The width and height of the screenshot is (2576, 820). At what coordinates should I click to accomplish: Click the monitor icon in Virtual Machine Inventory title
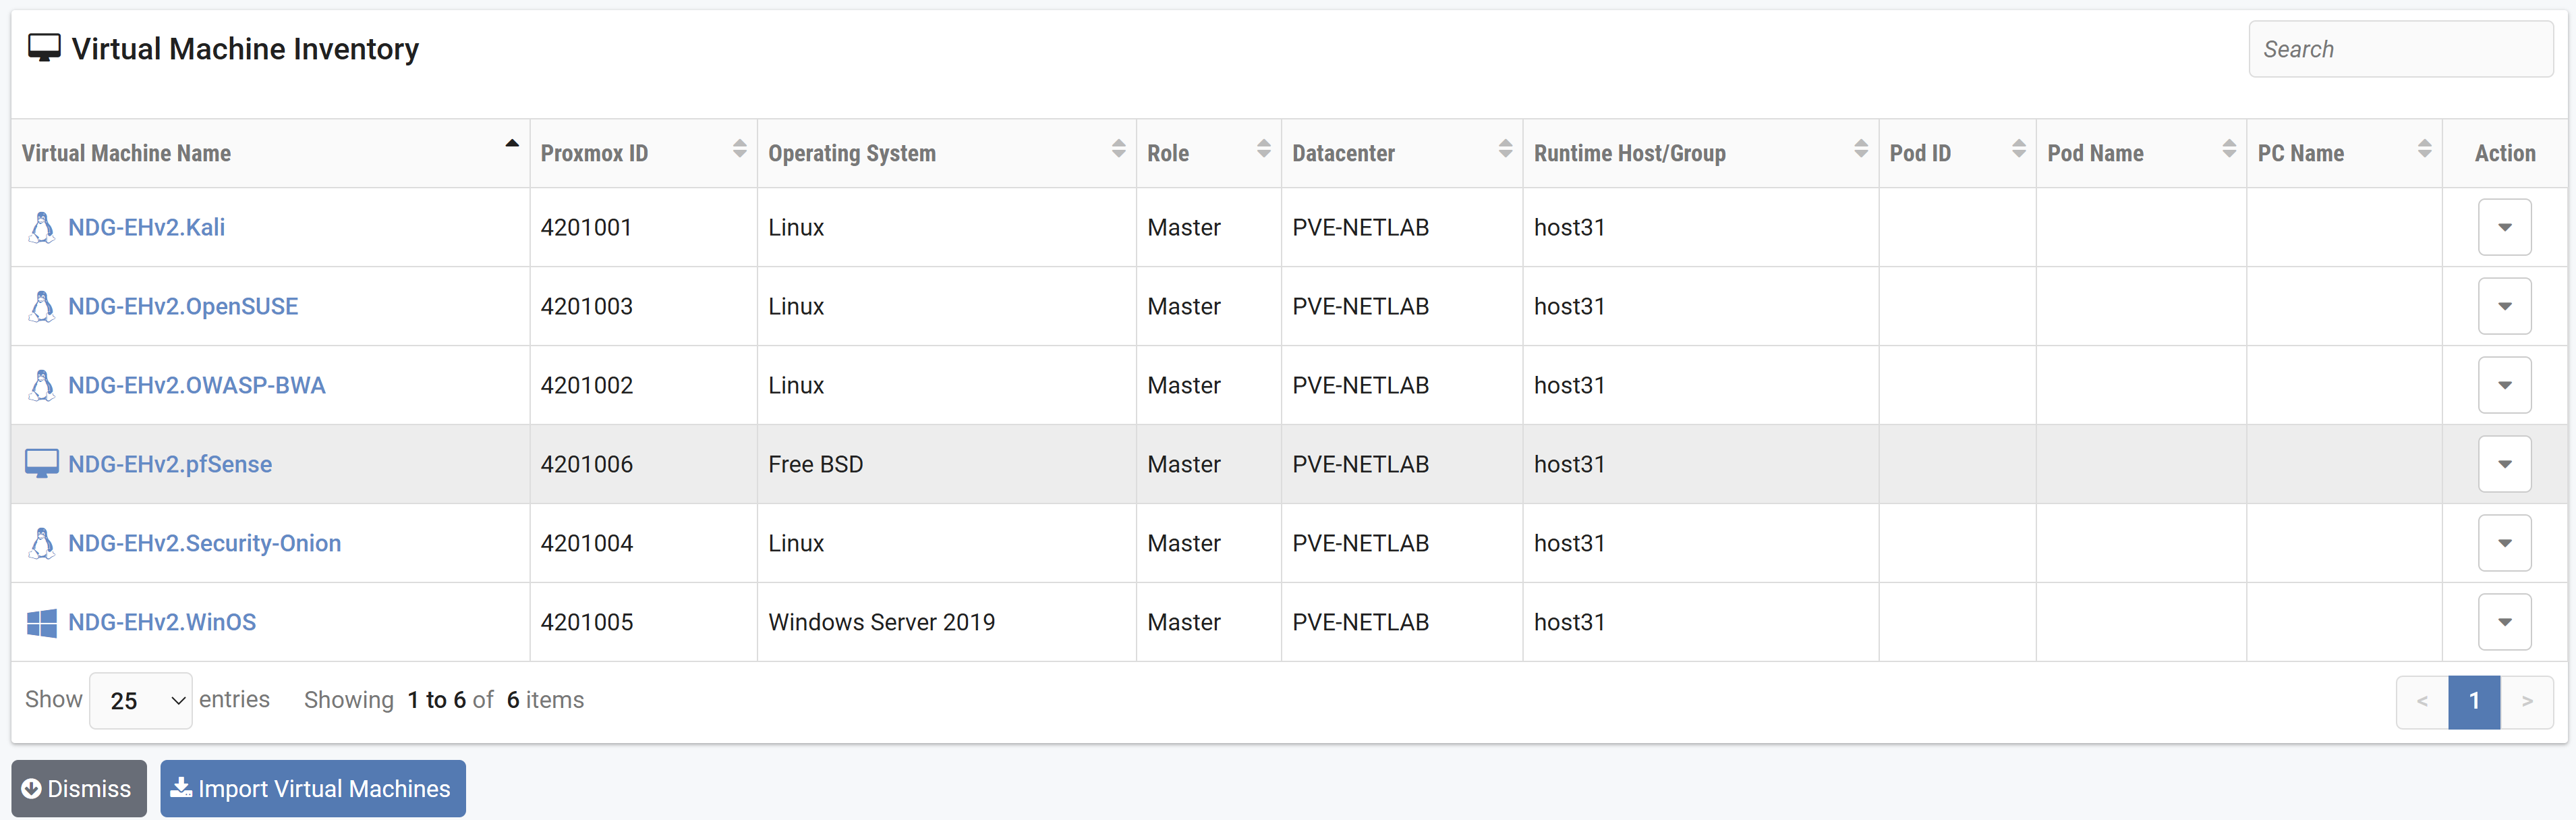44,48
